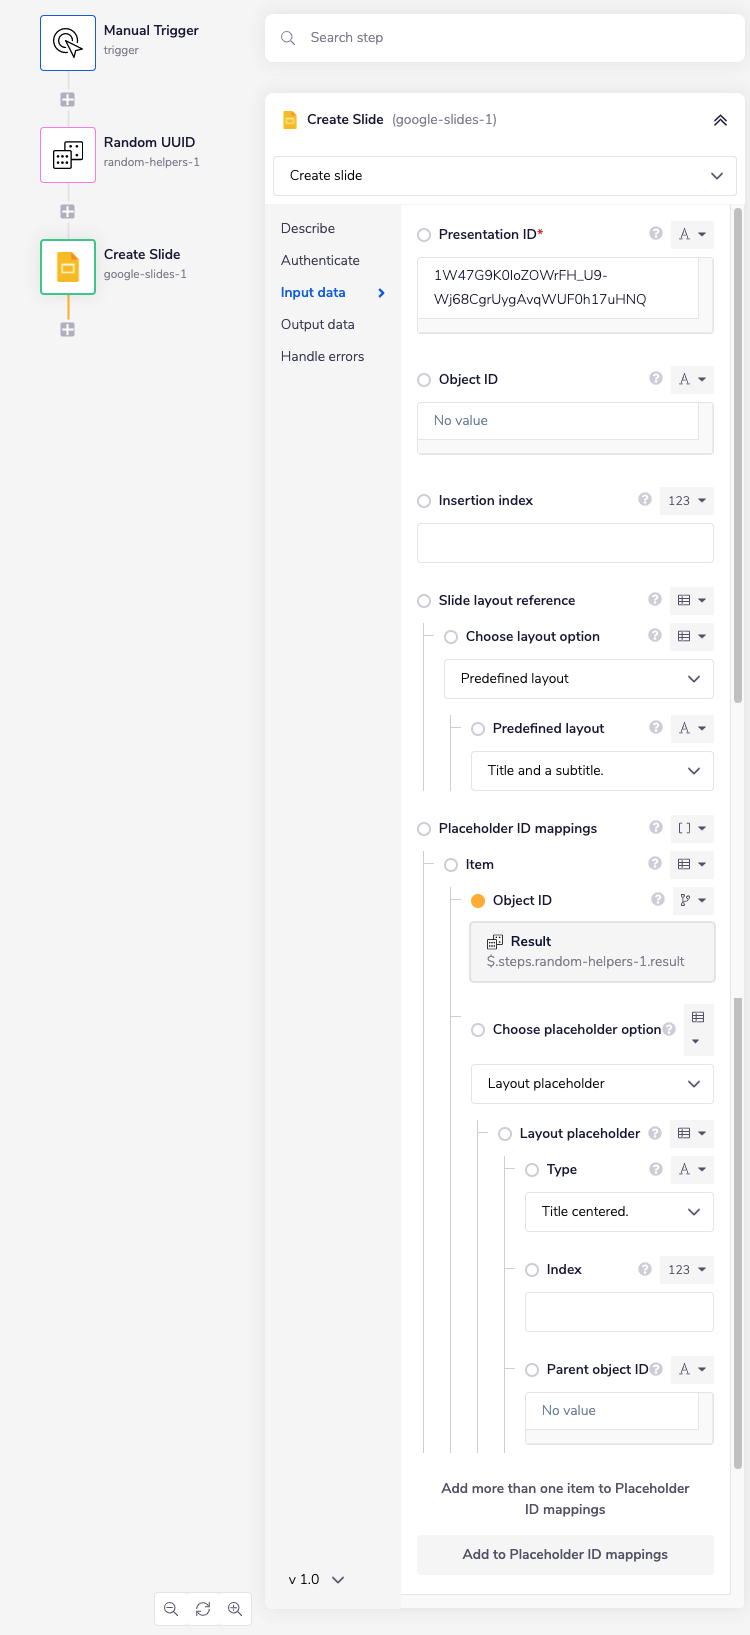Viewport: 750px width, 1635px height.
Task: Open the Title and a subtitle layout dropdown
Action: point(592,770)
